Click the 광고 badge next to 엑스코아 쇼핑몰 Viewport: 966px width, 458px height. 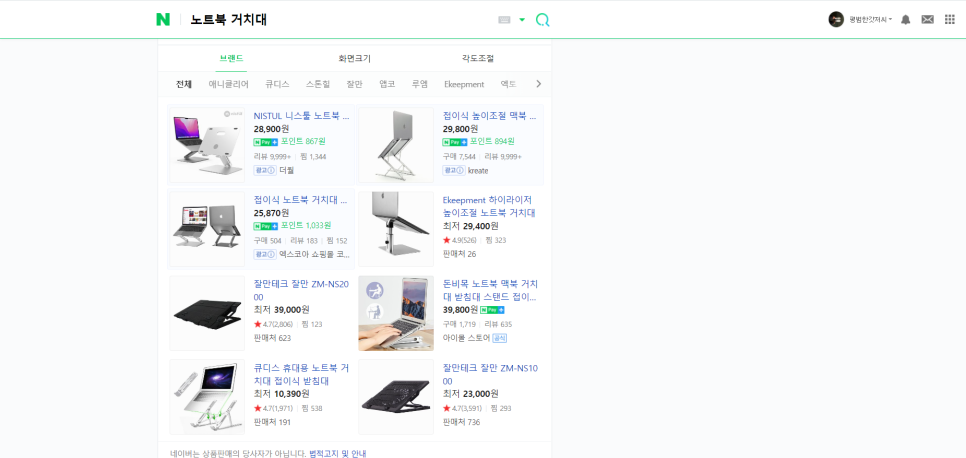pyautogui.click(x=264, y=254)
